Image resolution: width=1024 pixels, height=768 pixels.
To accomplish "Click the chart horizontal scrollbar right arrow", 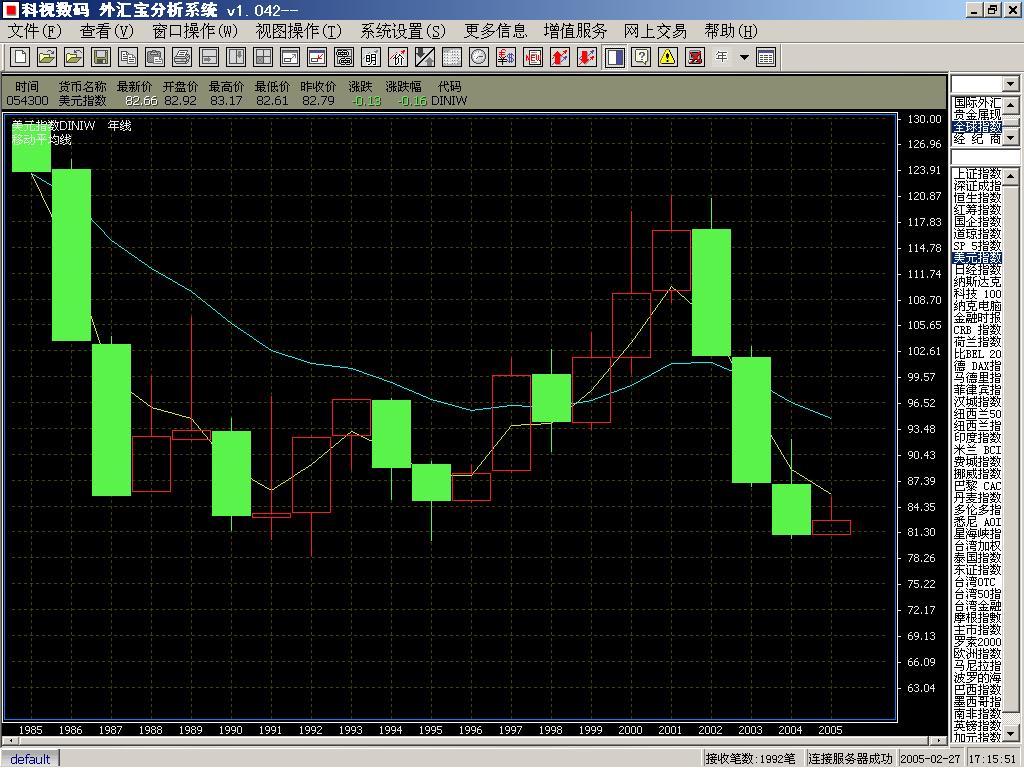I will pyautogui.click(x=939, y=741).
